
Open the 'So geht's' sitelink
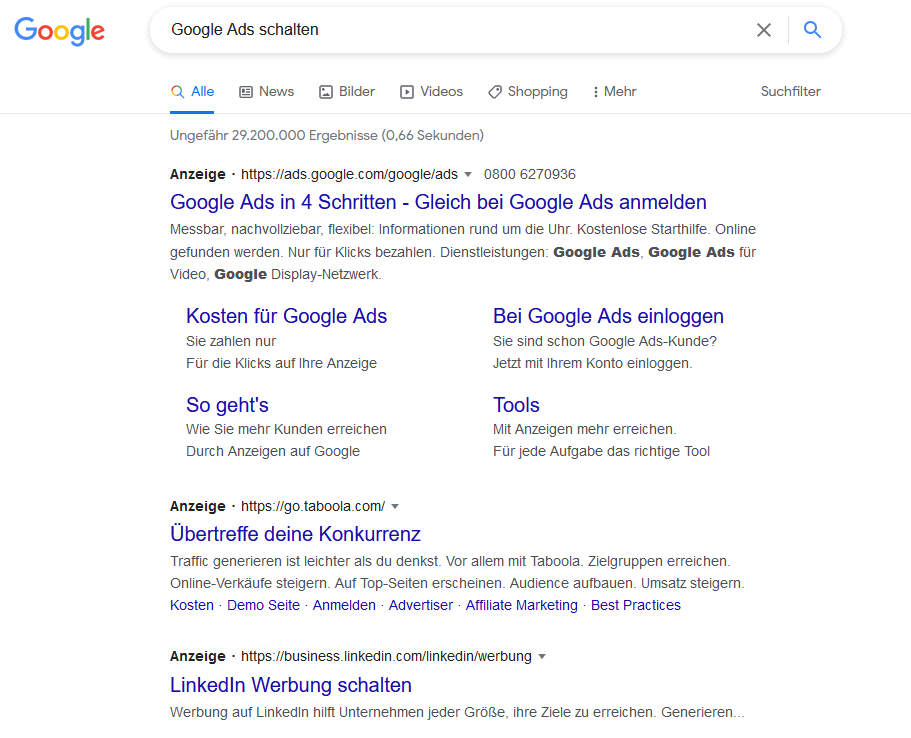pyautogui.click(x=227, y=405)
